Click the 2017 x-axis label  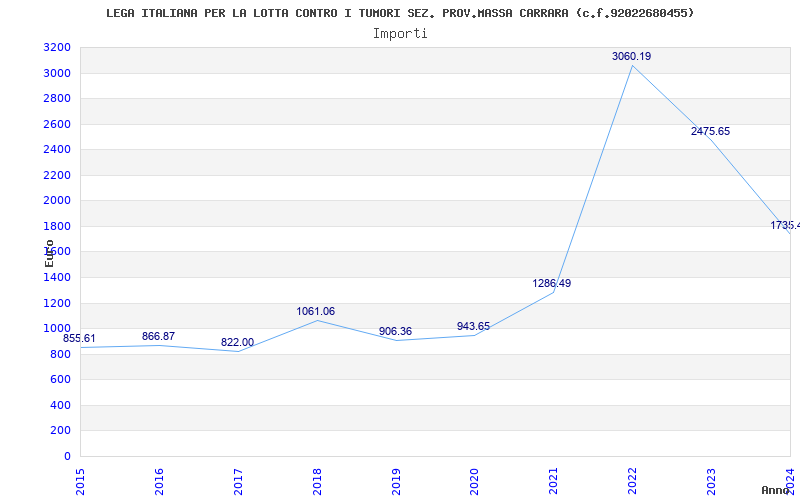pyautogui.click(x=238, y=482)
